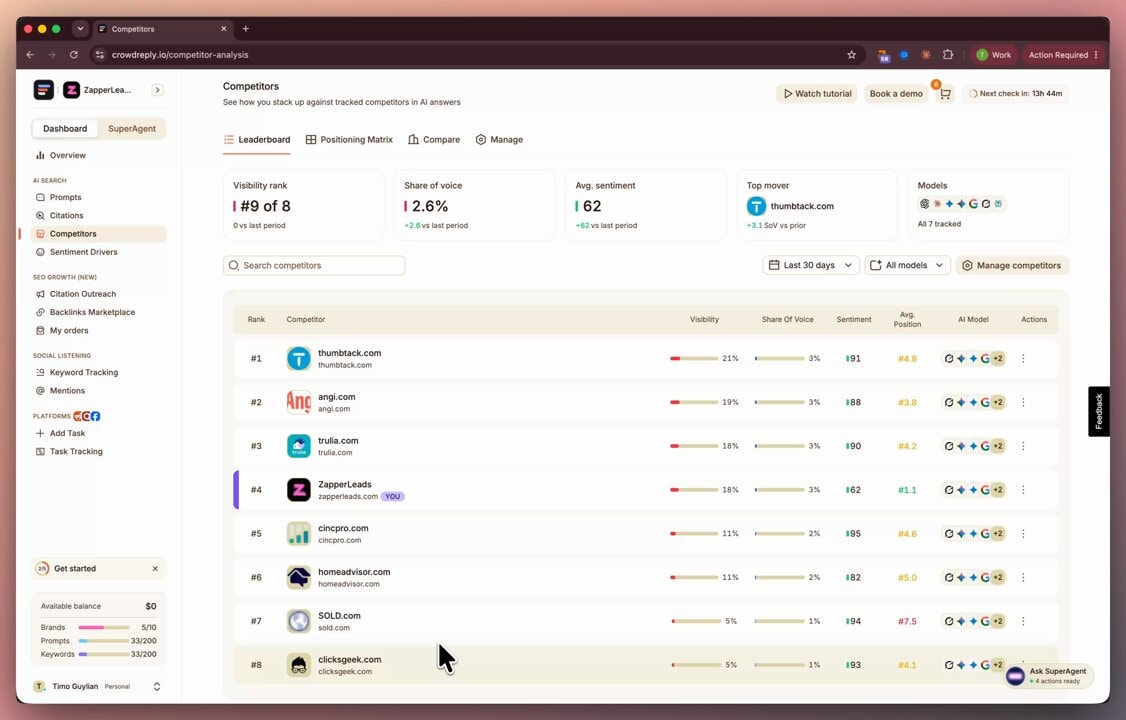The image size is (1126, 720).
Task: Click the Brands usage bar 5/10
Action: coord(103,627)
